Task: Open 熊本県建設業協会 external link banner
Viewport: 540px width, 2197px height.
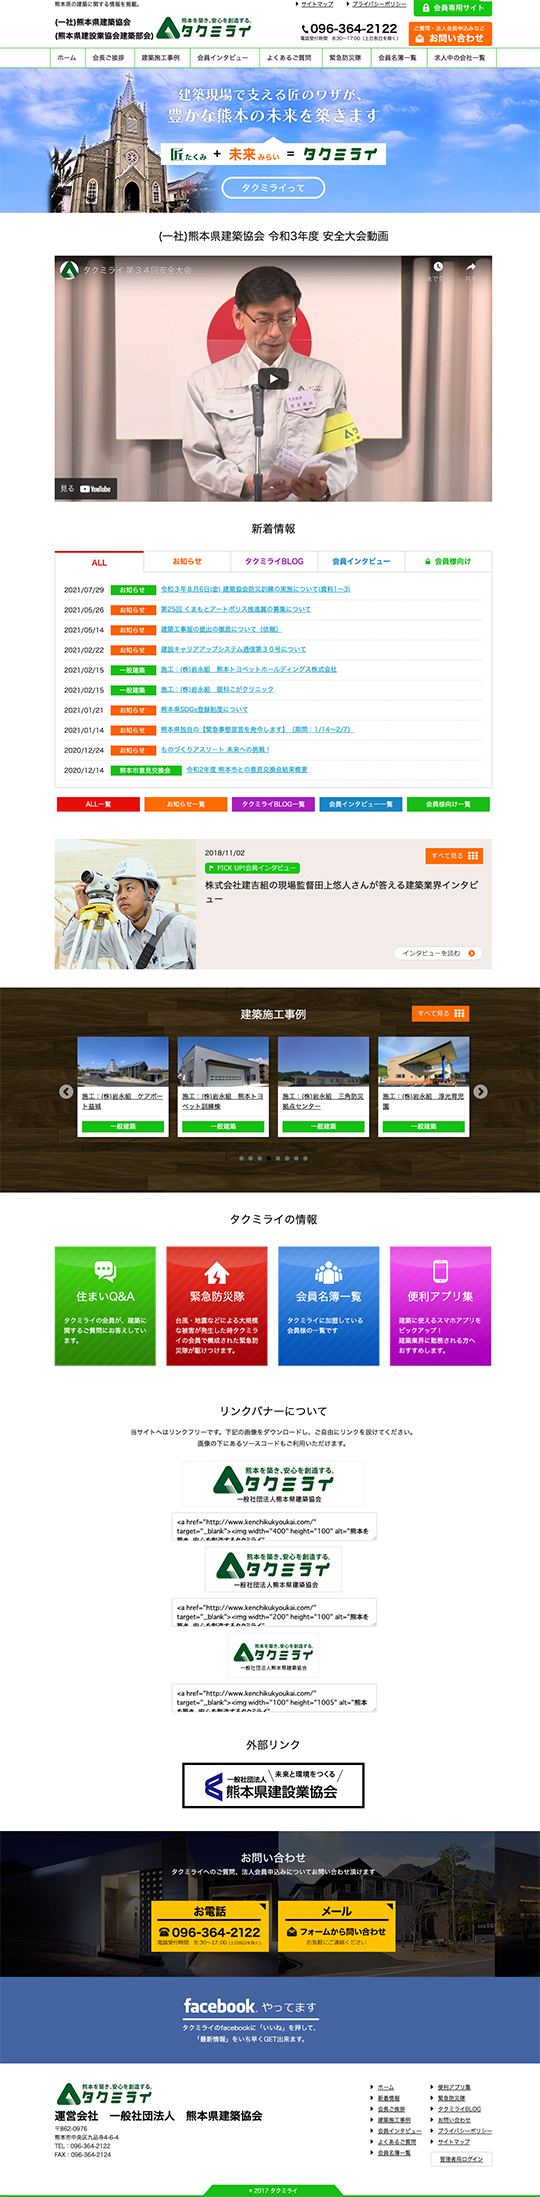Action: click(x=273, y=1785)
